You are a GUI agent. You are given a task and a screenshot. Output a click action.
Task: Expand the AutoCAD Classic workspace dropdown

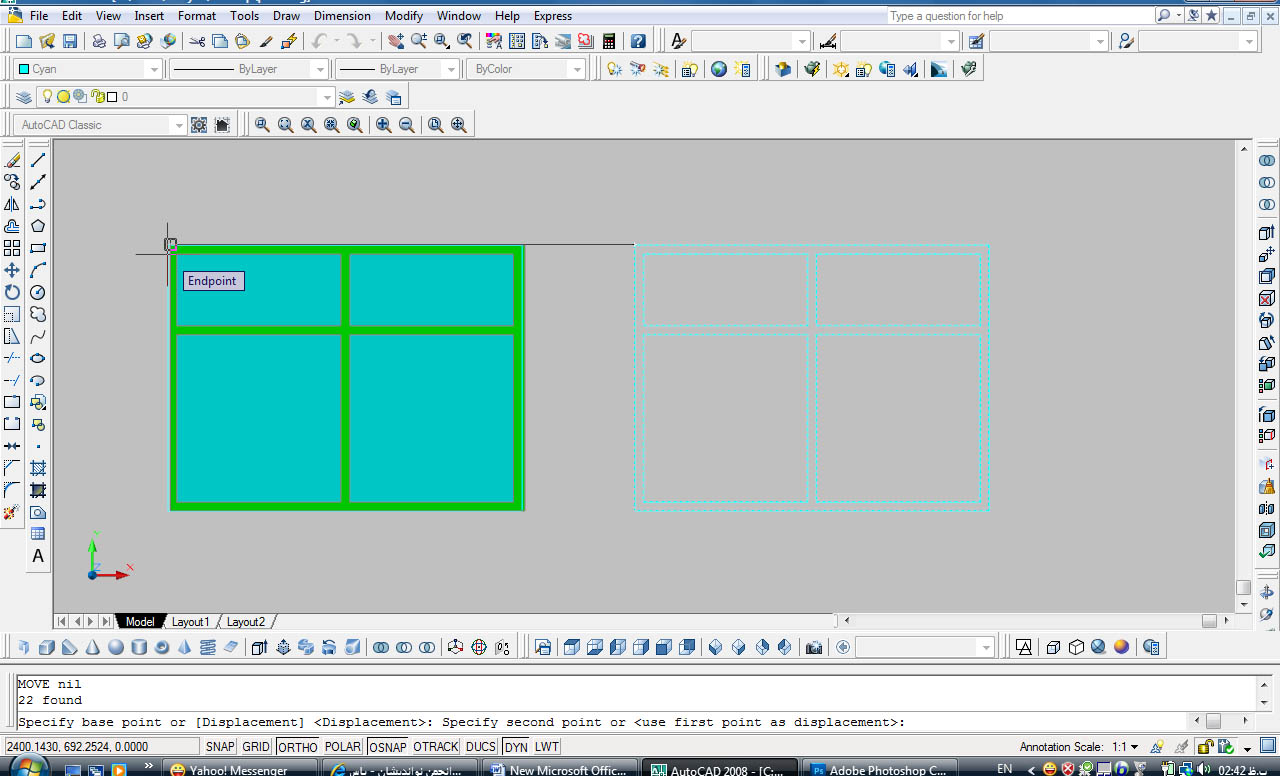[179, 125]
